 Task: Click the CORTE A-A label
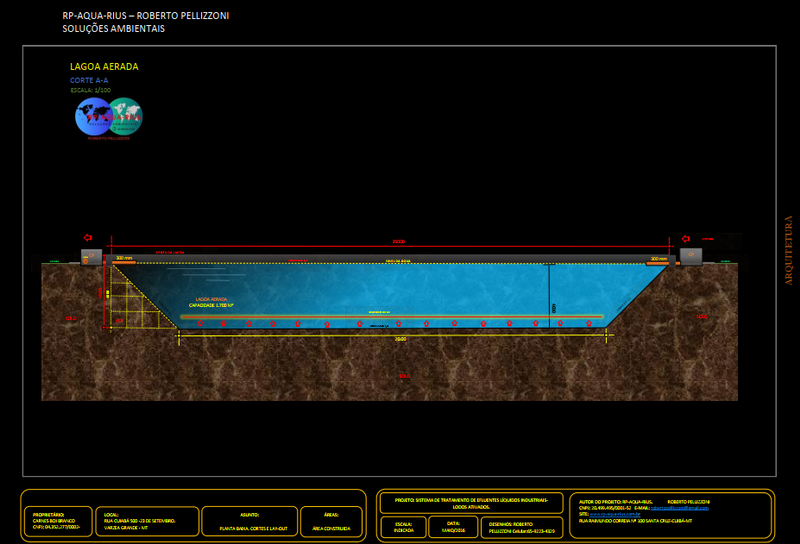click(88, 79)
